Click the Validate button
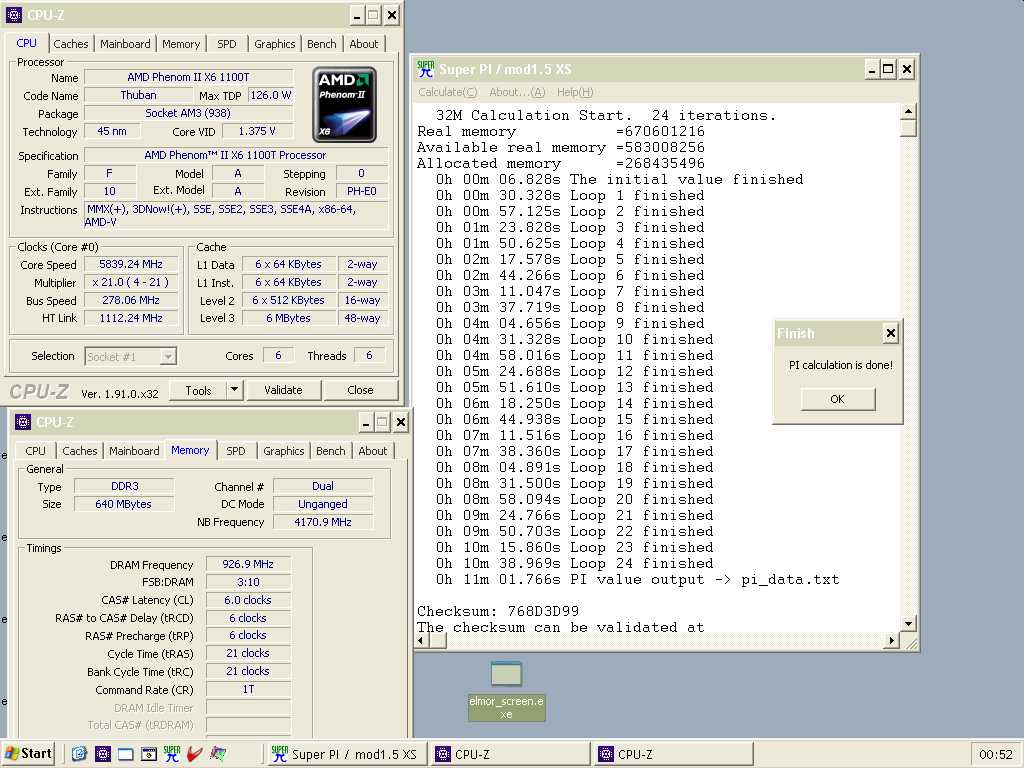 (x=283, y=391)
